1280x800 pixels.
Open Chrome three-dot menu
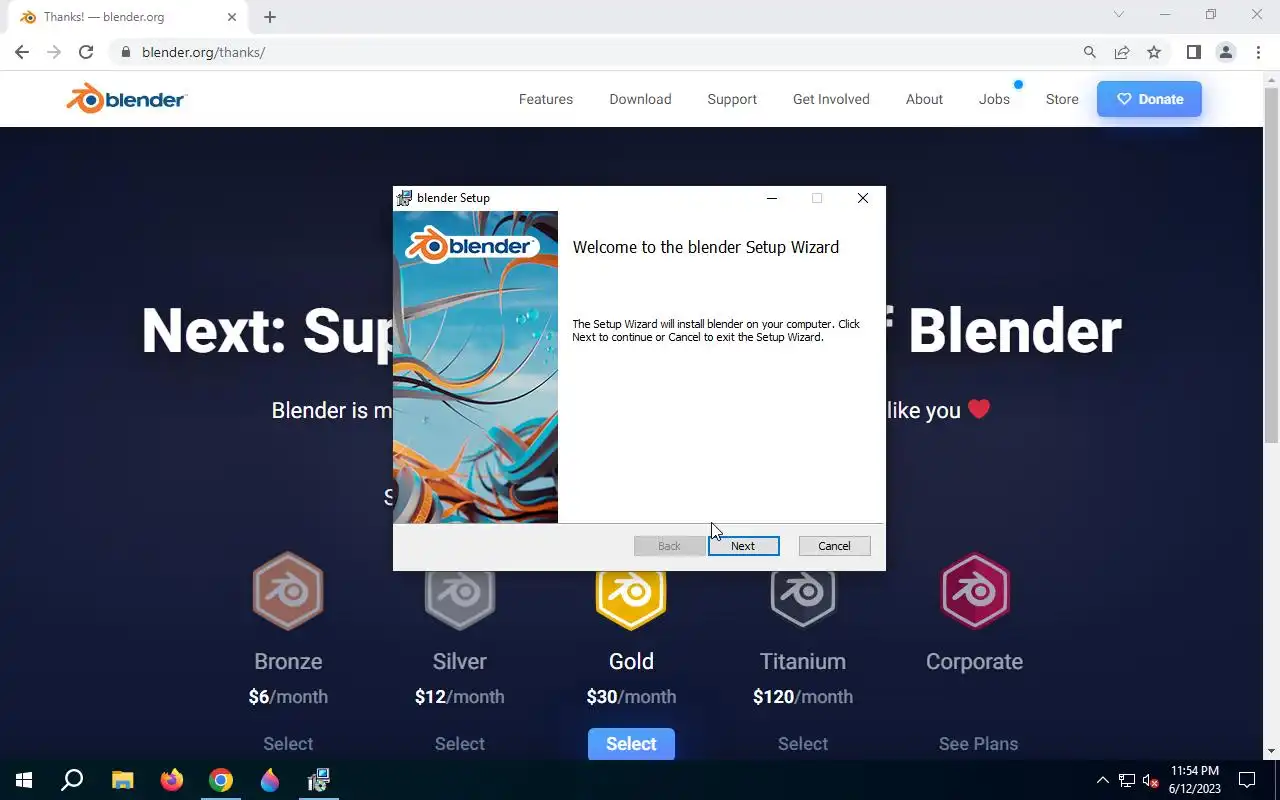pyautogui.click(x=1257, y=52)
